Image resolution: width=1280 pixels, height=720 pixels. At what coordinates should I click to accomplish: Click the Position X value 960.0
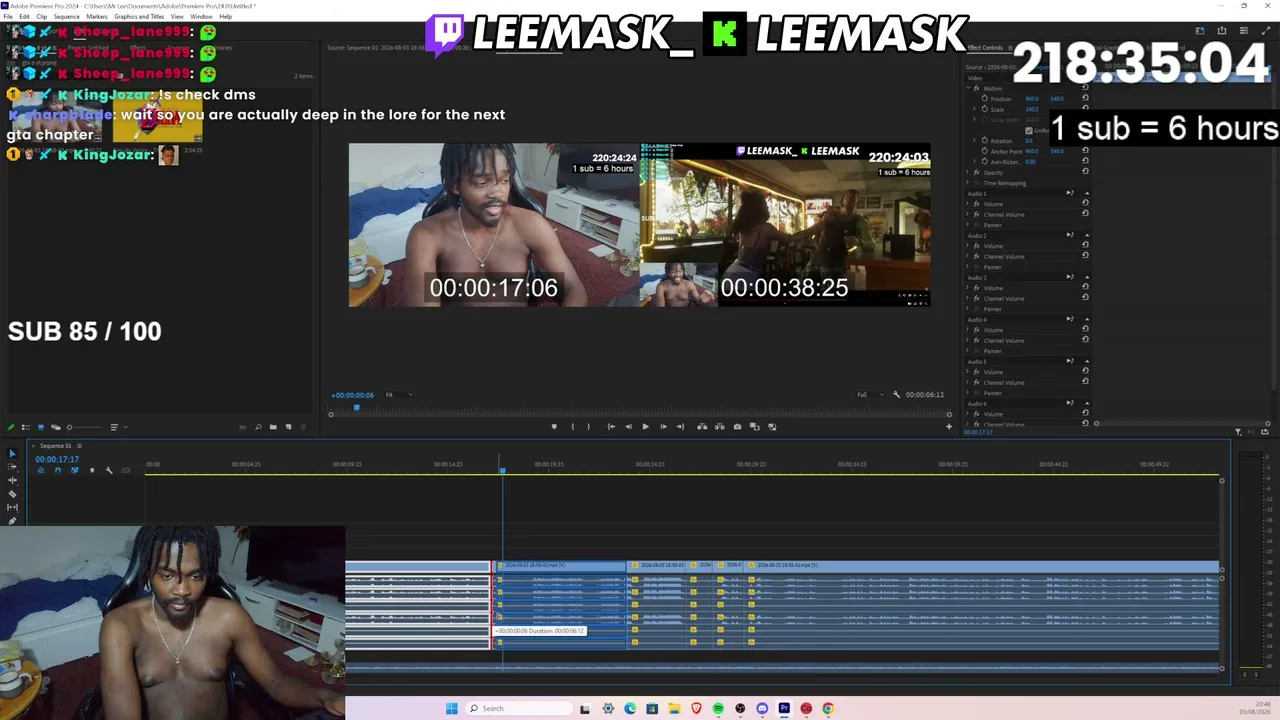click(x=1032, y=99)
